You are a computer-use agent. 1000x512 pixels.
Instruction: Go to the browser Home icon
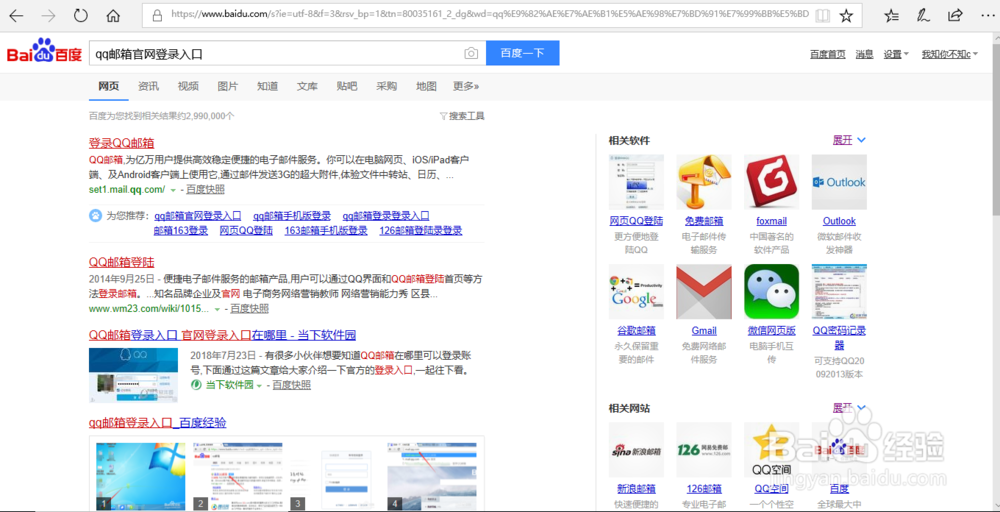(114, 16)
